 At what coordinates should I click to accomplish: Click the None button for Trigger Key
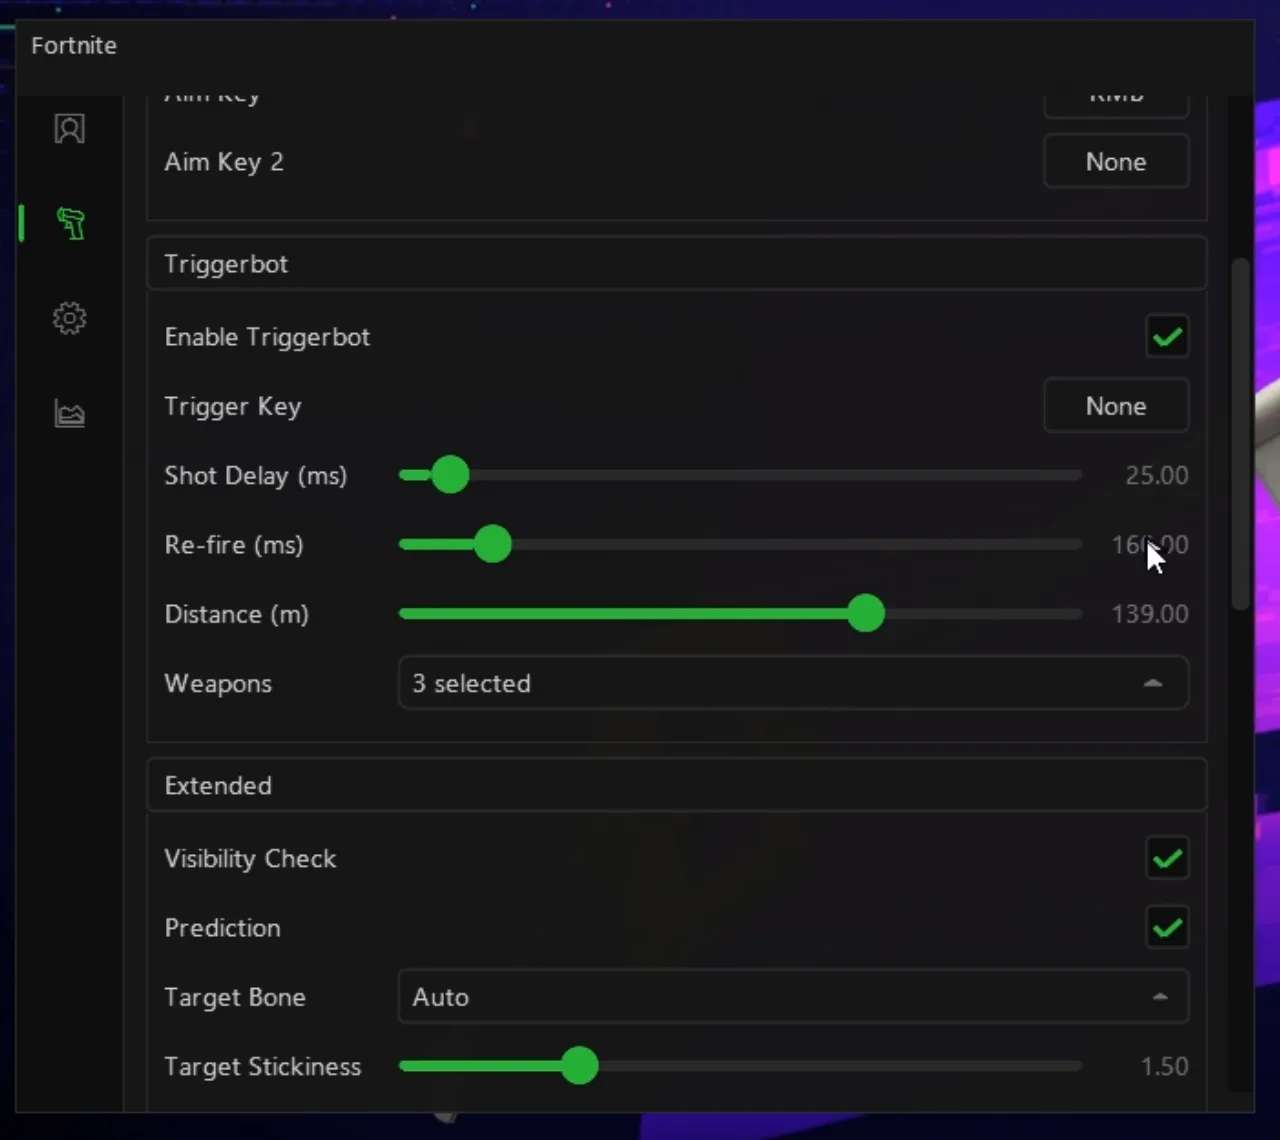pyautogui.click(x=1116, y=406)
